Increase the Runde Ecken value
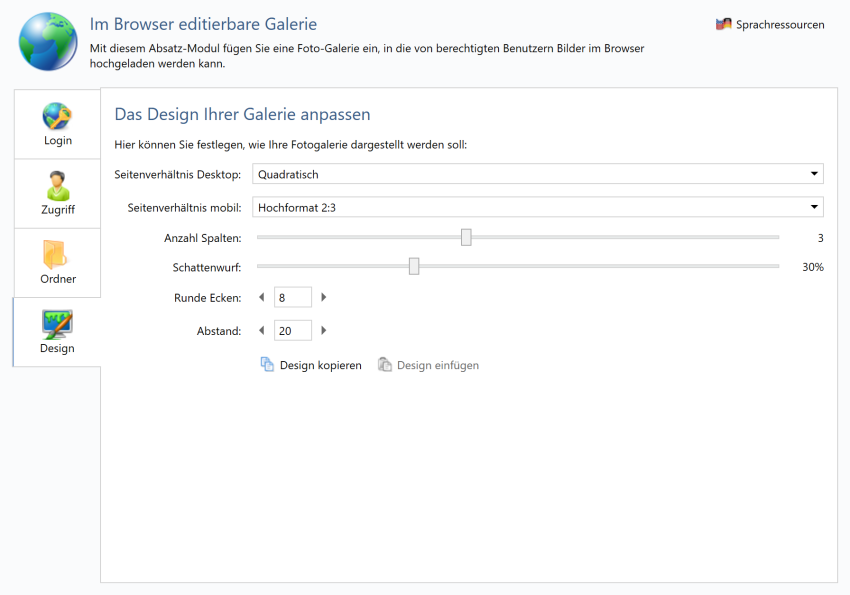The height and width of the screenshot is (595, 850). pyautogui.click(x=323, y=297)
